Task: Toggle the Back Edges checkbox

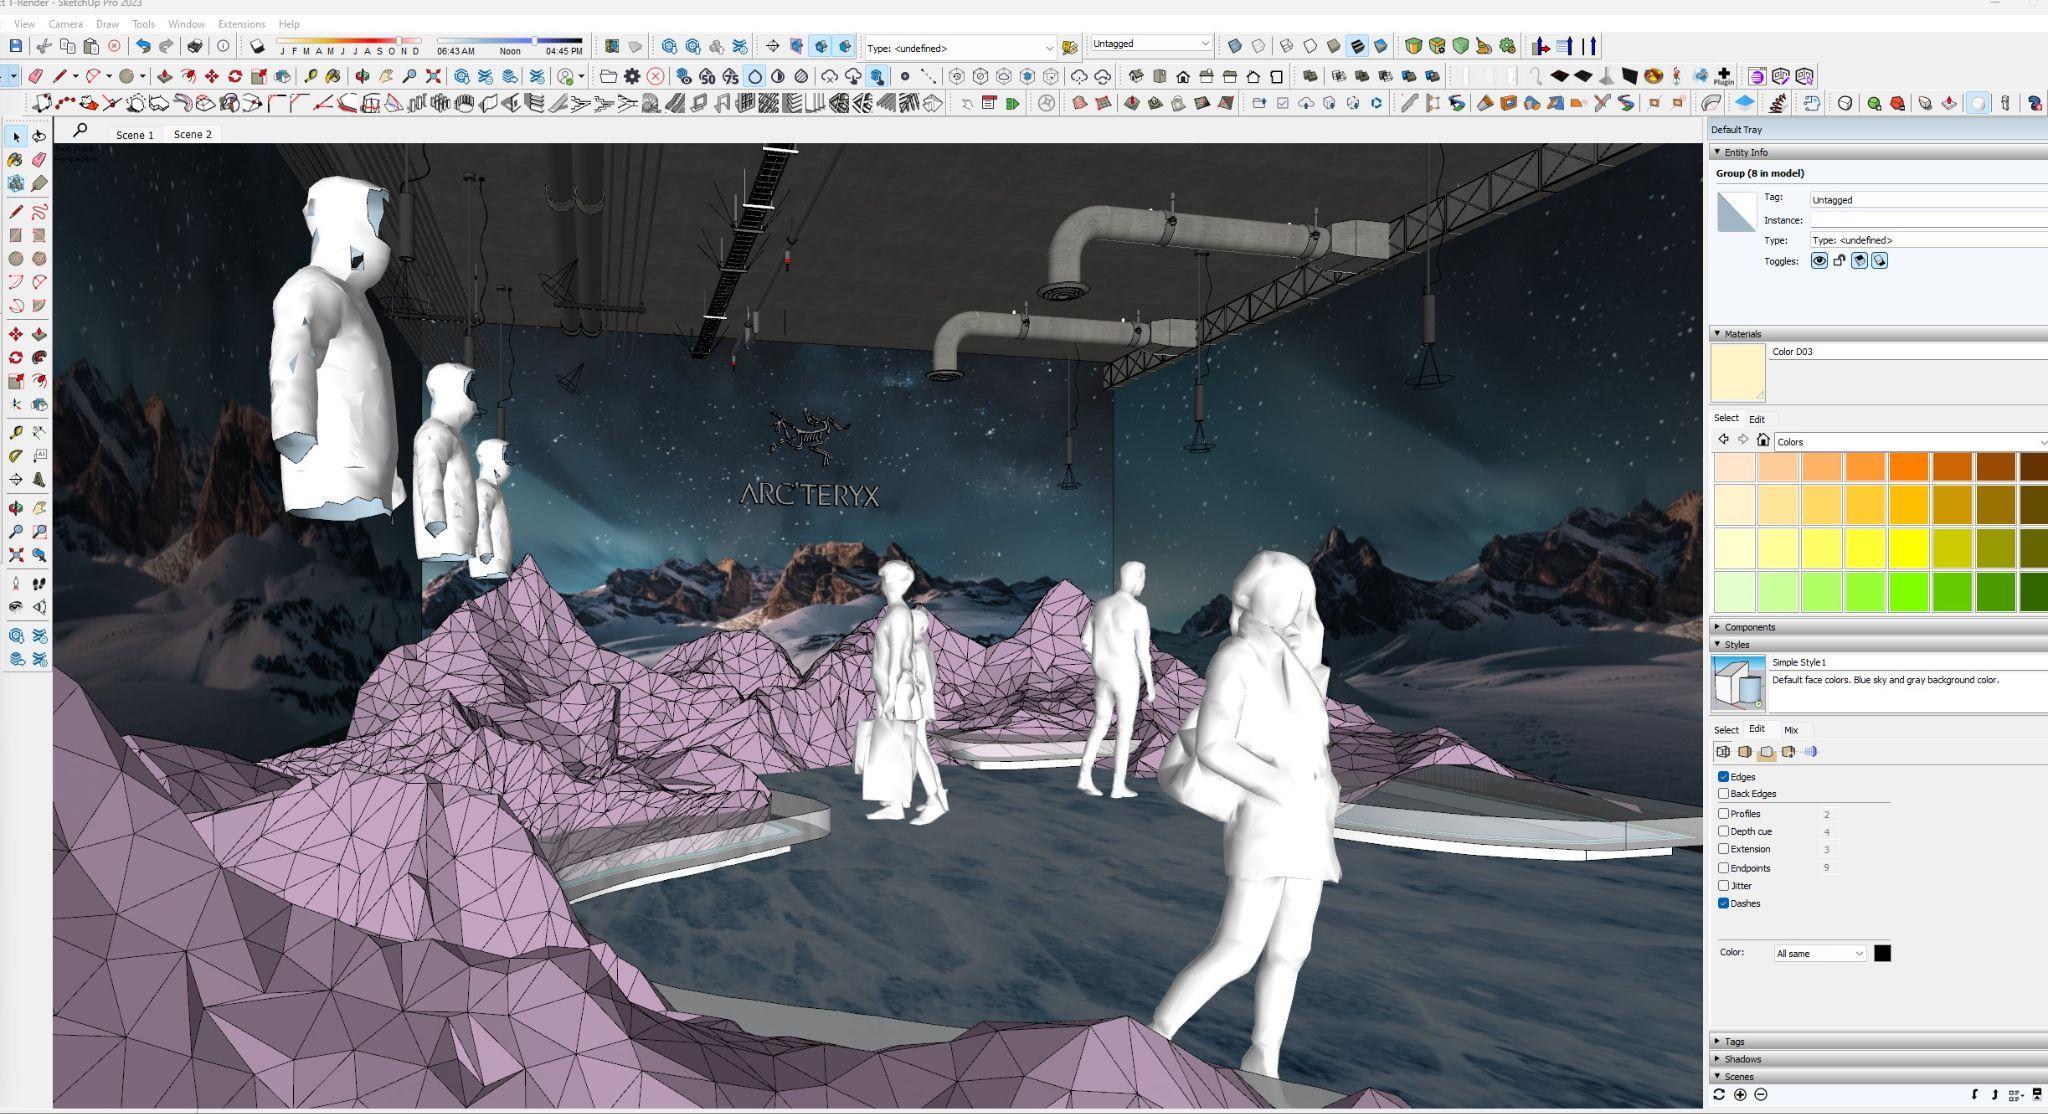Action: [1723, 794]
